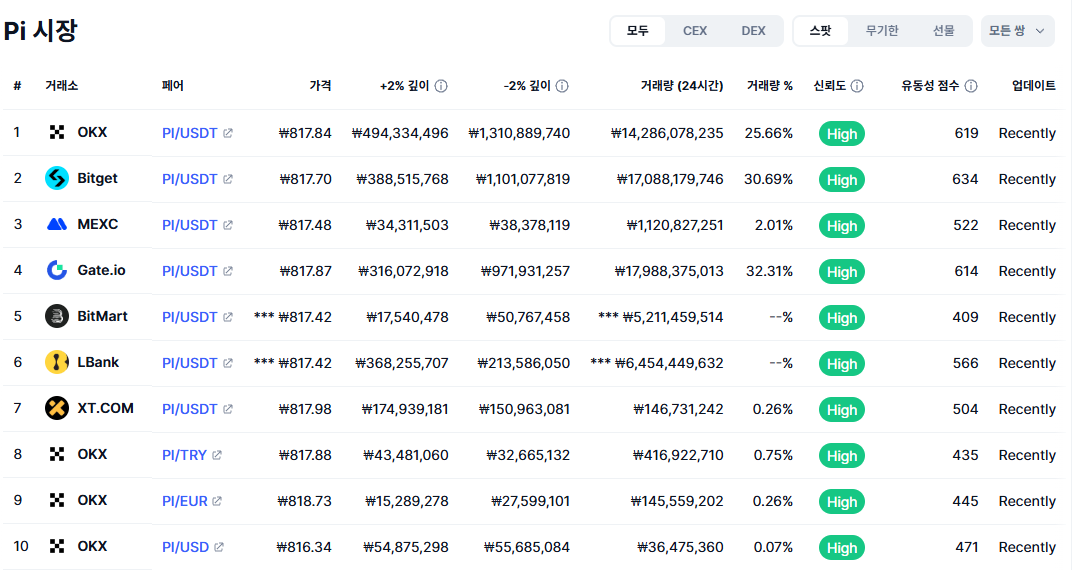
Task: Sort by 가격 column header
Action: point(320,86)
